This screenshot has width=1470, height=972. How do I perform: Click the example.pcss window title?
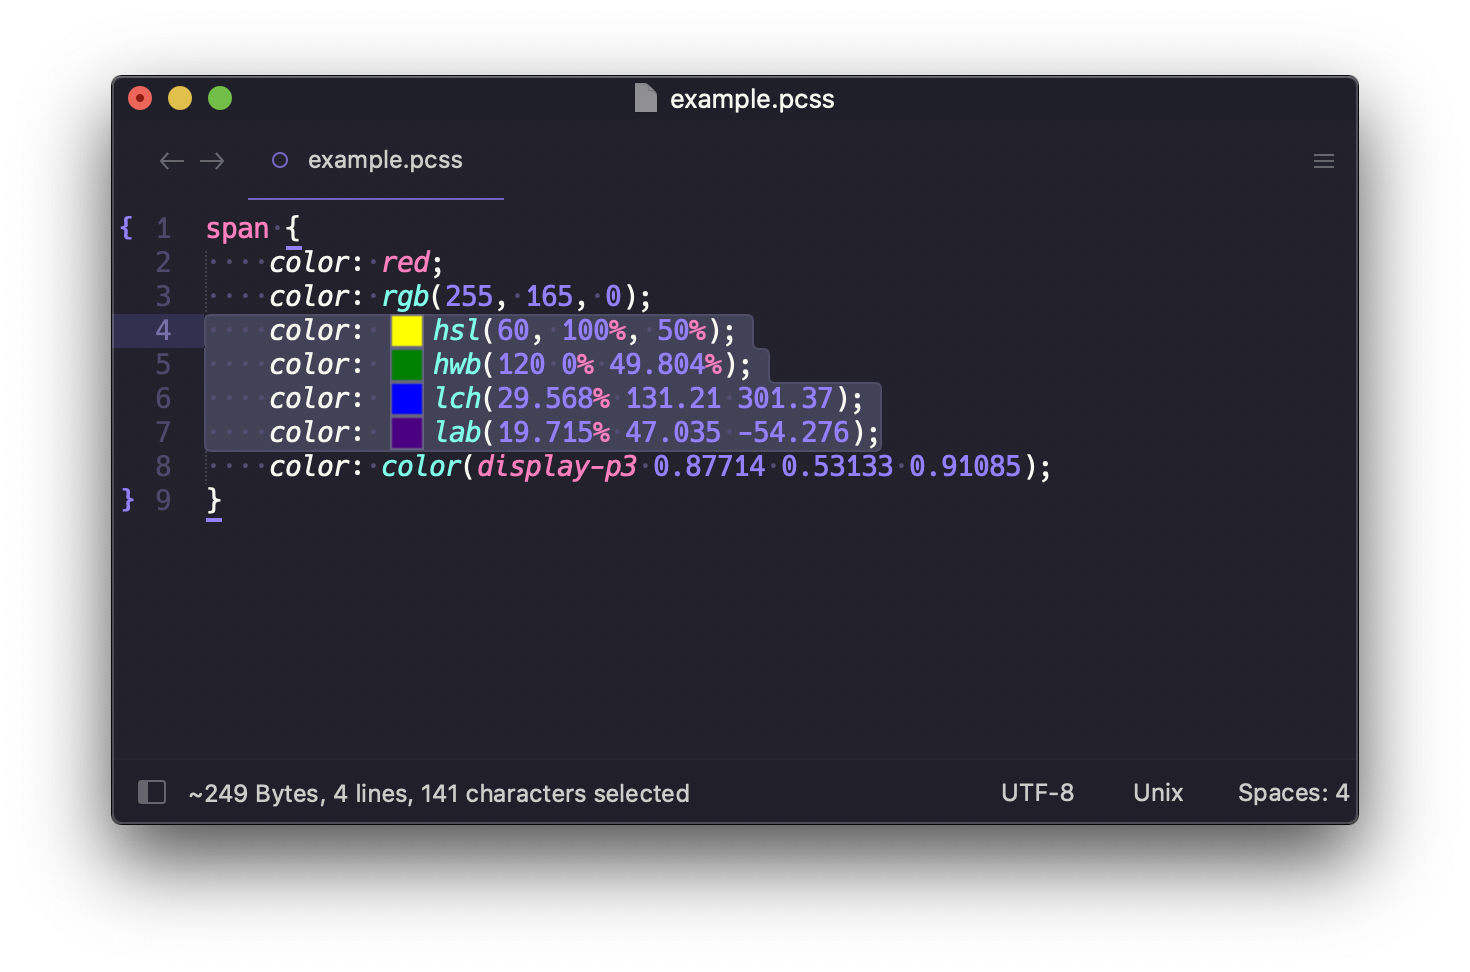click(x=752, y=99)
